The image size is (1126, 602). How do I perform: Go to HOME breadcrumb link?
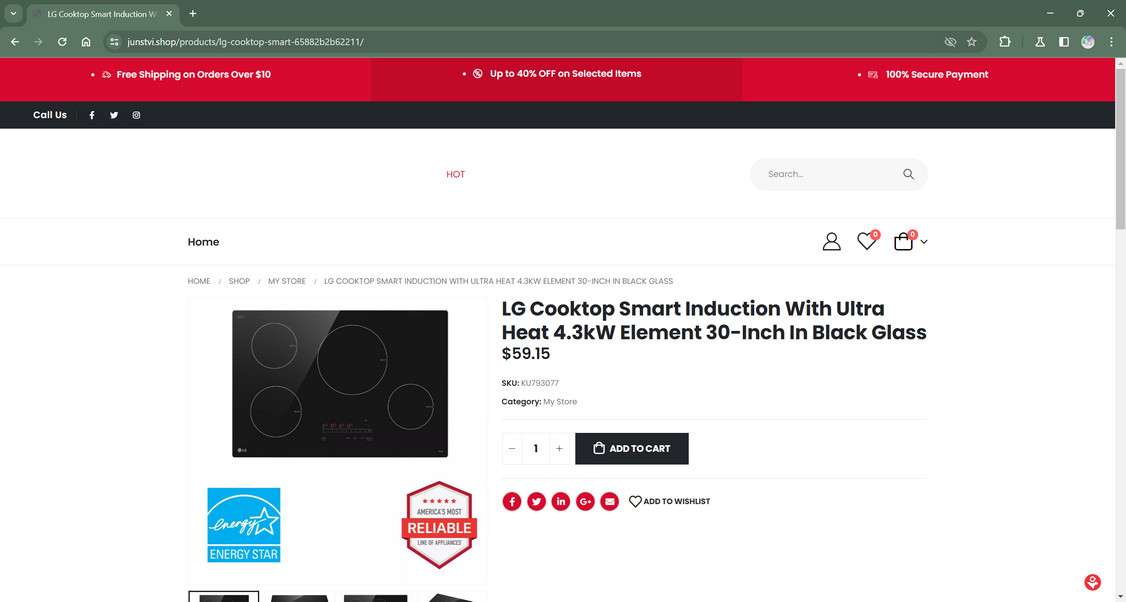click(199, 281)
